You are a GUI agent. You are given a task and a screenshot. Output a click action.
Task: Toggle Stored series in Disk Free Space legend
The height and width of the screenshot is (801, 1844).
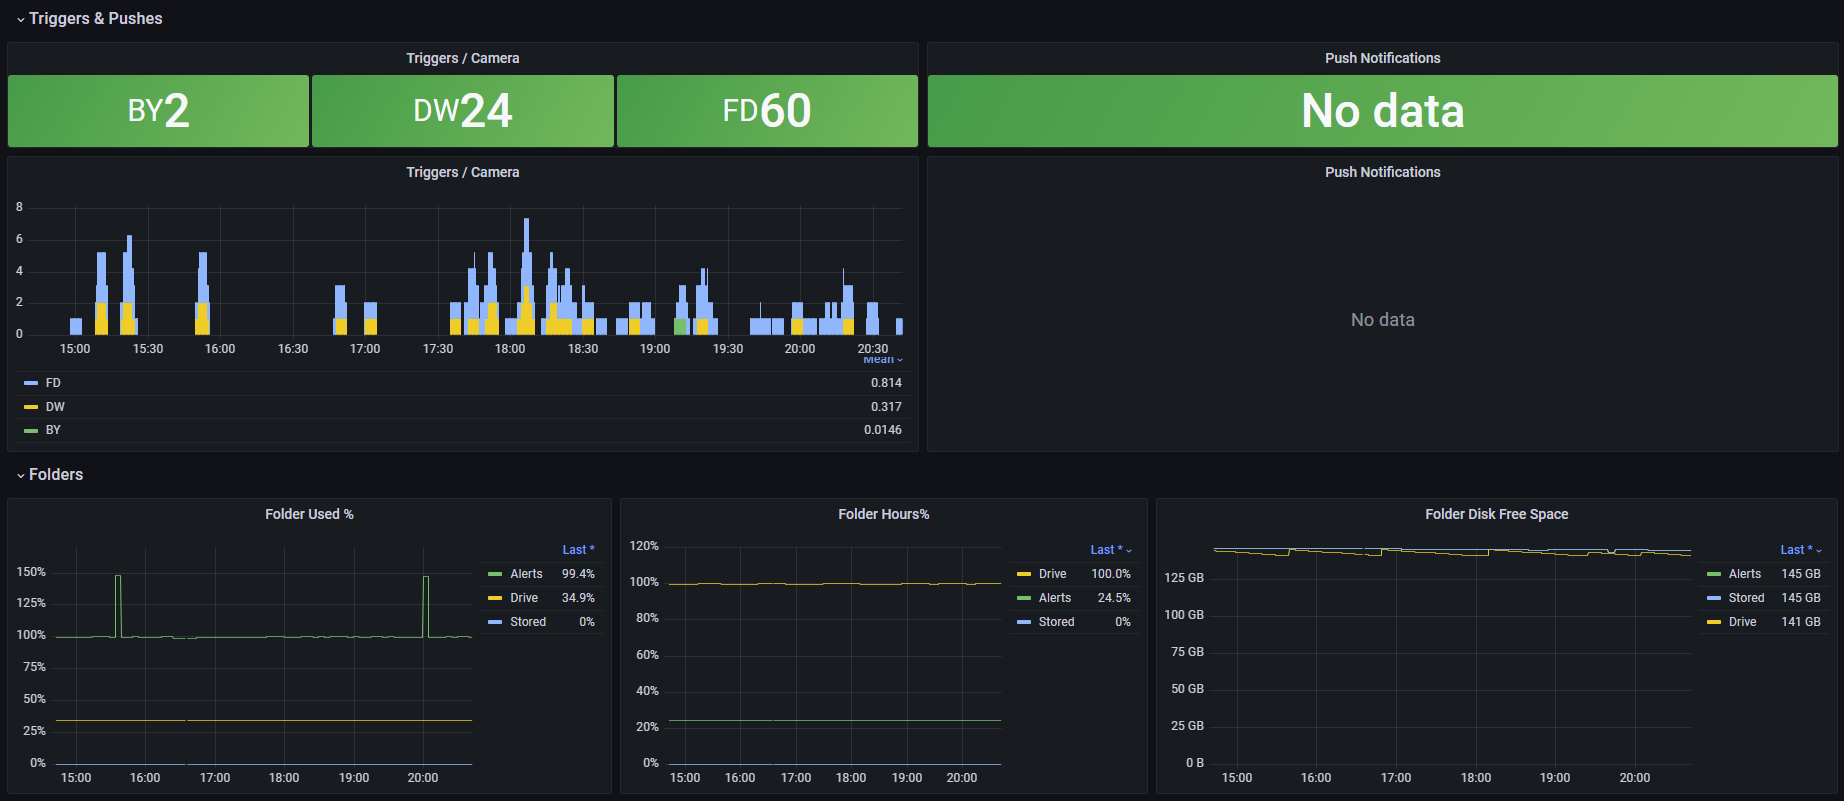pyautogui.click(x=1747, y=598)
